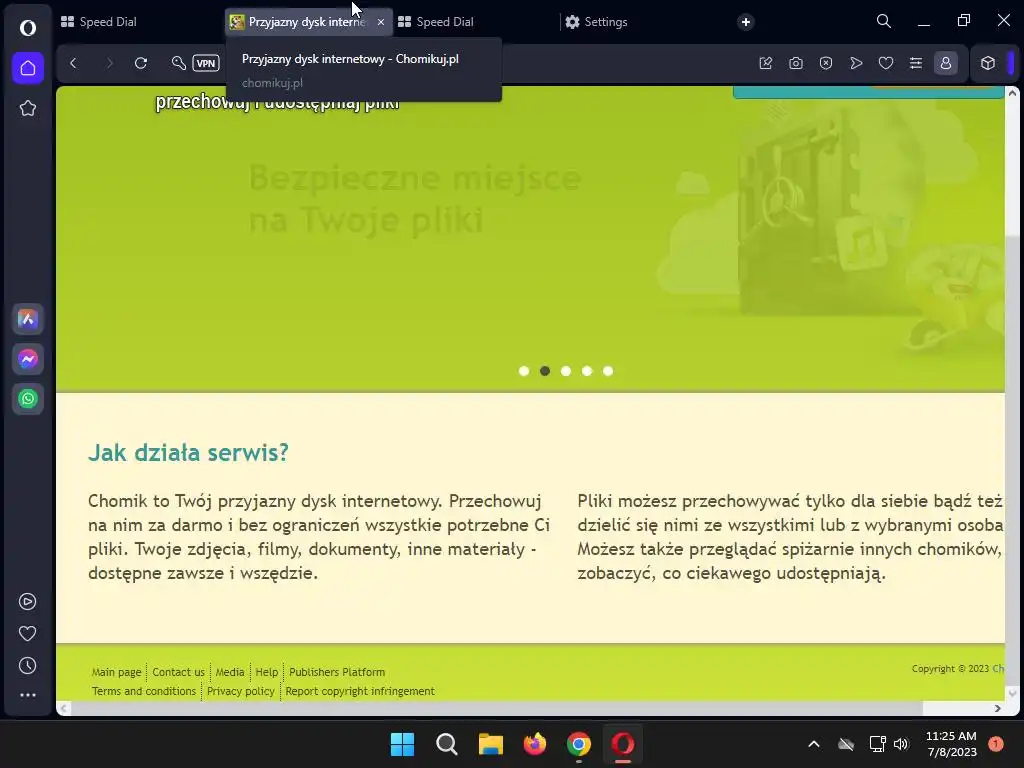Click the address bar search magnifier icon
Image resolution: width=1024 pixels, height=768 pixels.
(x=178, y=63)
